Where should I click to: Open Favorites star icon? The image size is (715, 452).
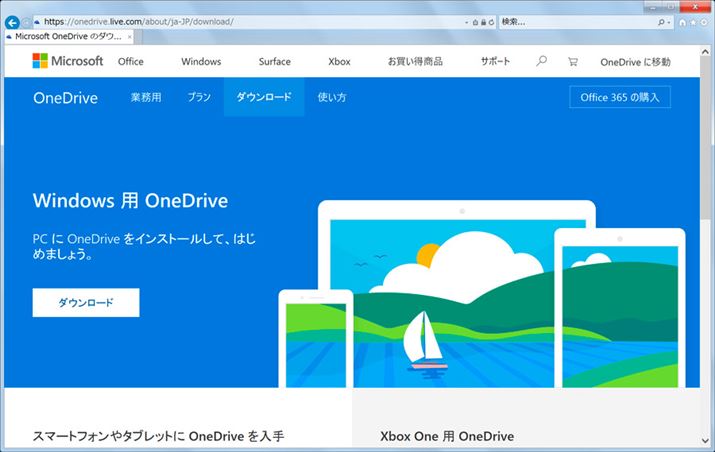tap(693, 22)
